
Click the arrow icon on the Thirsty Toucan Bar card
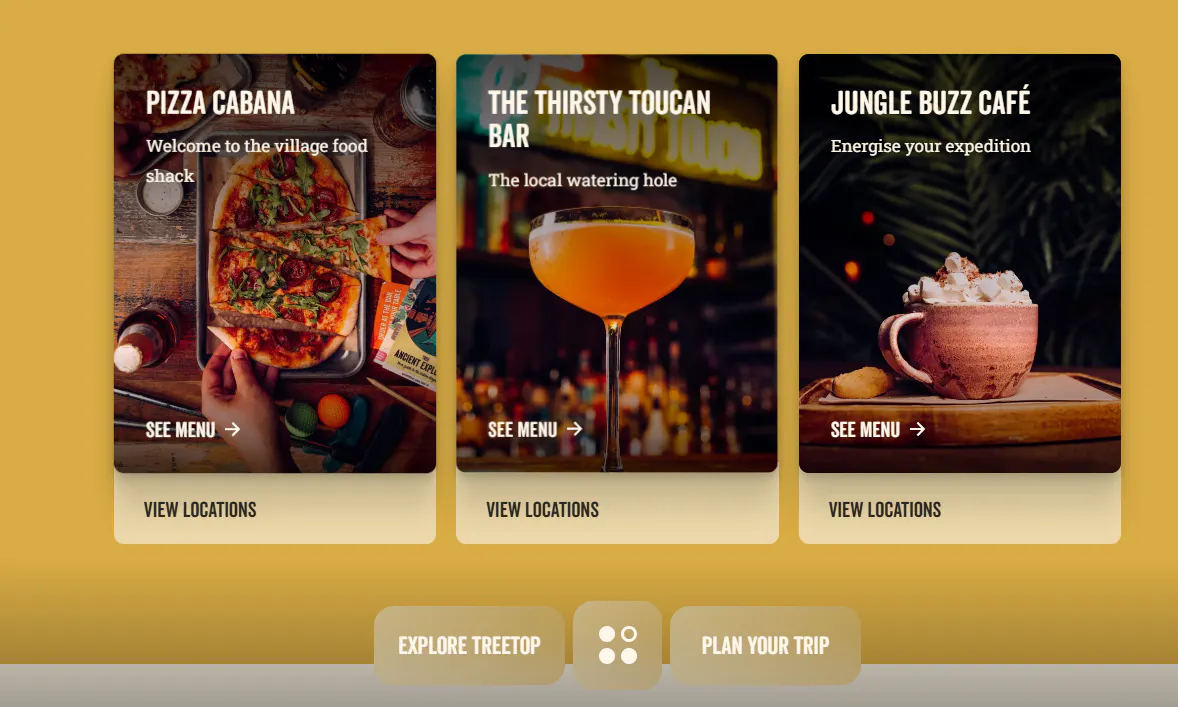click(575, 429)
